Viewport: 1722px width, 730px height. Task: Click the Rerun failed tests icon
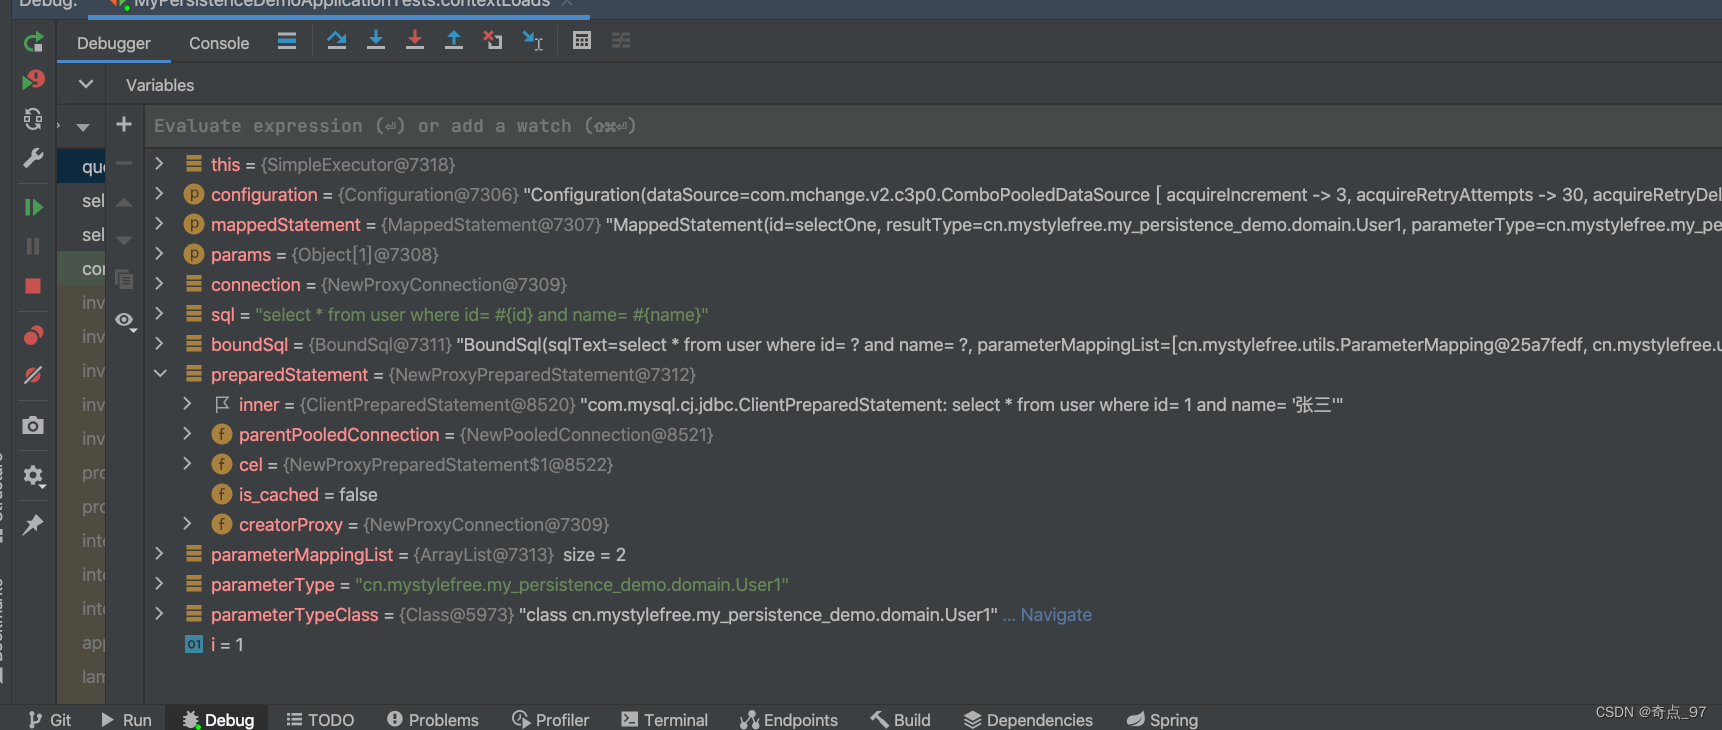[x=33, y=80]
